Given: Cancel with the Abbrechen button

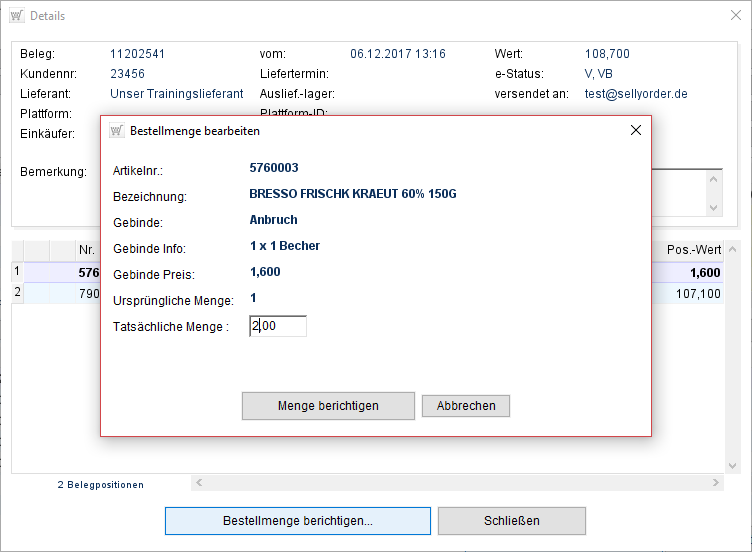Looking at the screenshot, I should [x=466, y=406].
